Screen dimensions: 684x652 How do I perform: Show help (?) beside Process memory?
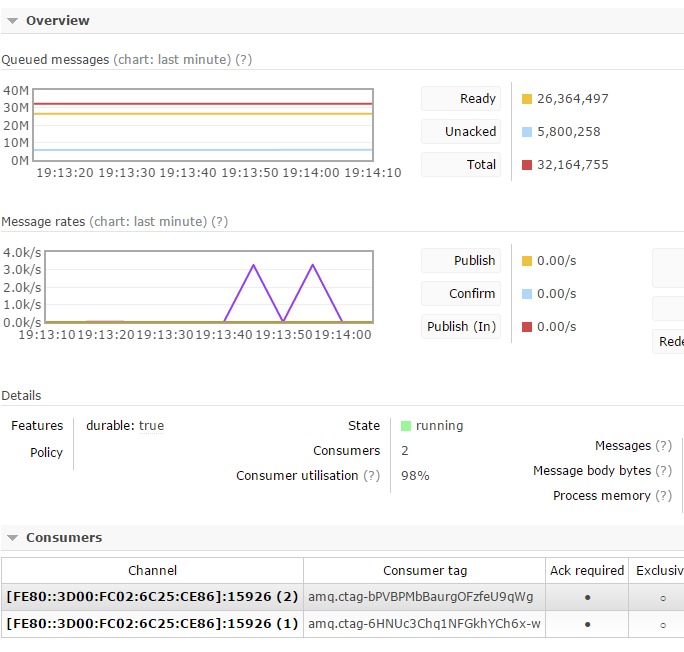tap(663, 496)
